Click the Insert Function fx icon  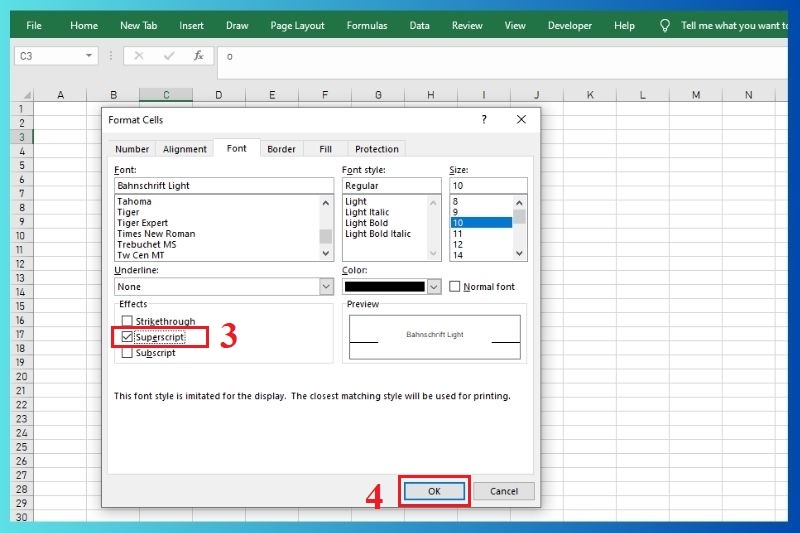(x=198, y=56)
